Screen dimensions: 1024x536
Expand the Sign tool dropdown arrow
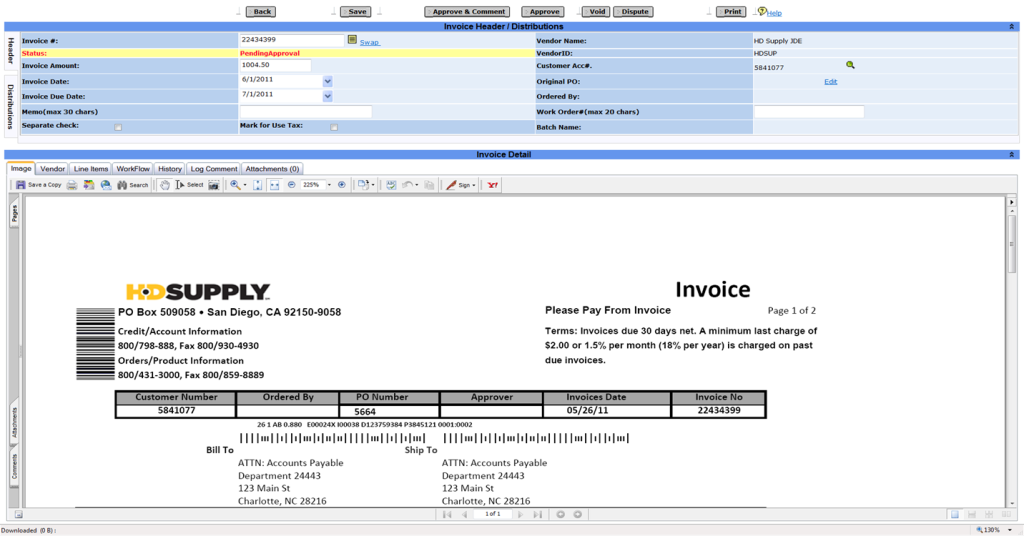coord(473,185)
